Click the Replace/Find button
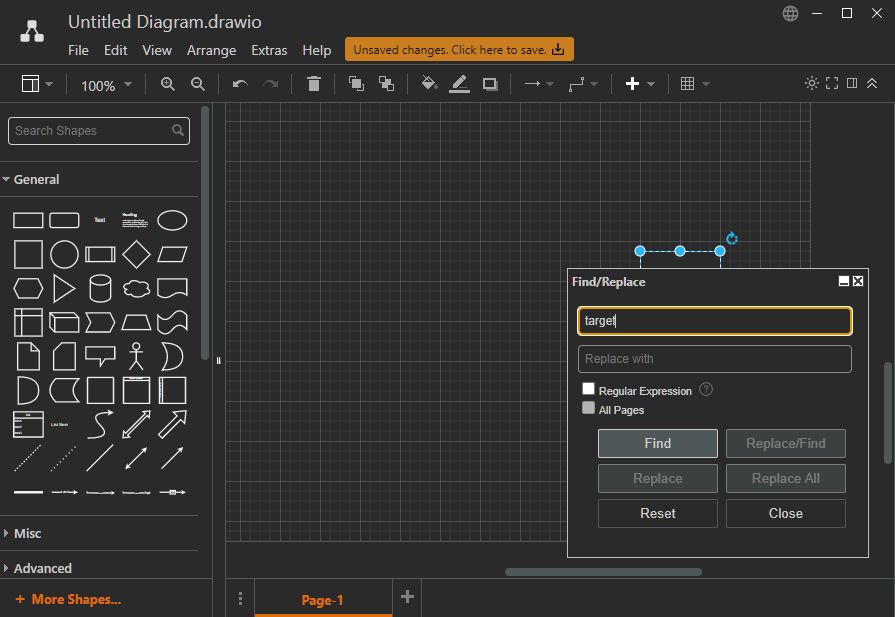 click(785, 443)
